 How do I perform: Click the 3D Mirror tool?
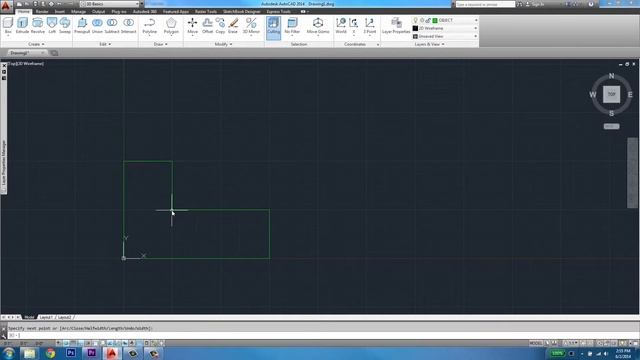pos(251,26)
